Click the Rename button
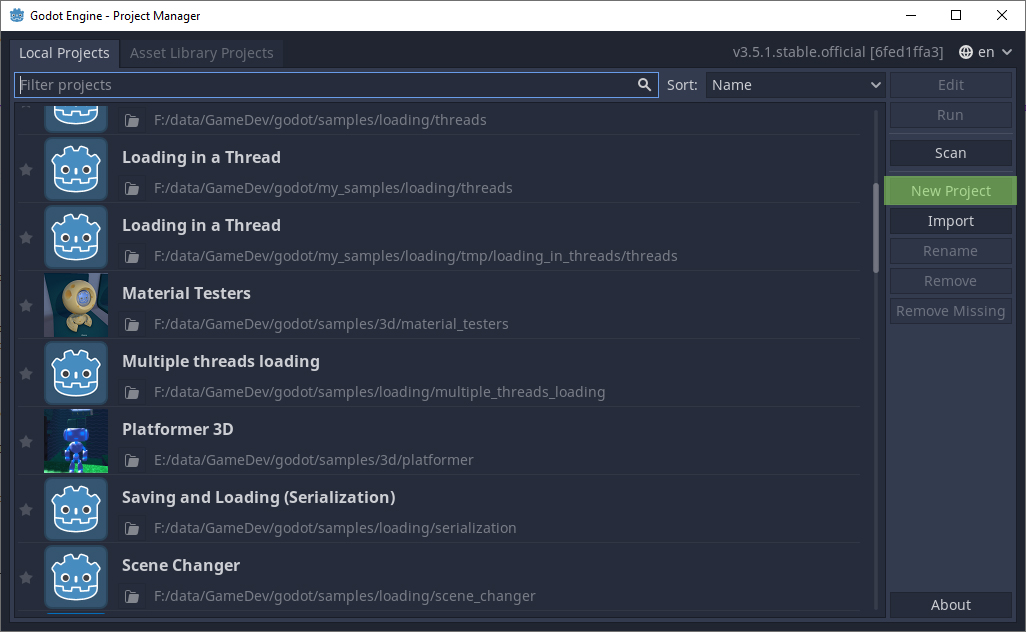This screenshot has height=632, width=1026. tap(951, 251)
